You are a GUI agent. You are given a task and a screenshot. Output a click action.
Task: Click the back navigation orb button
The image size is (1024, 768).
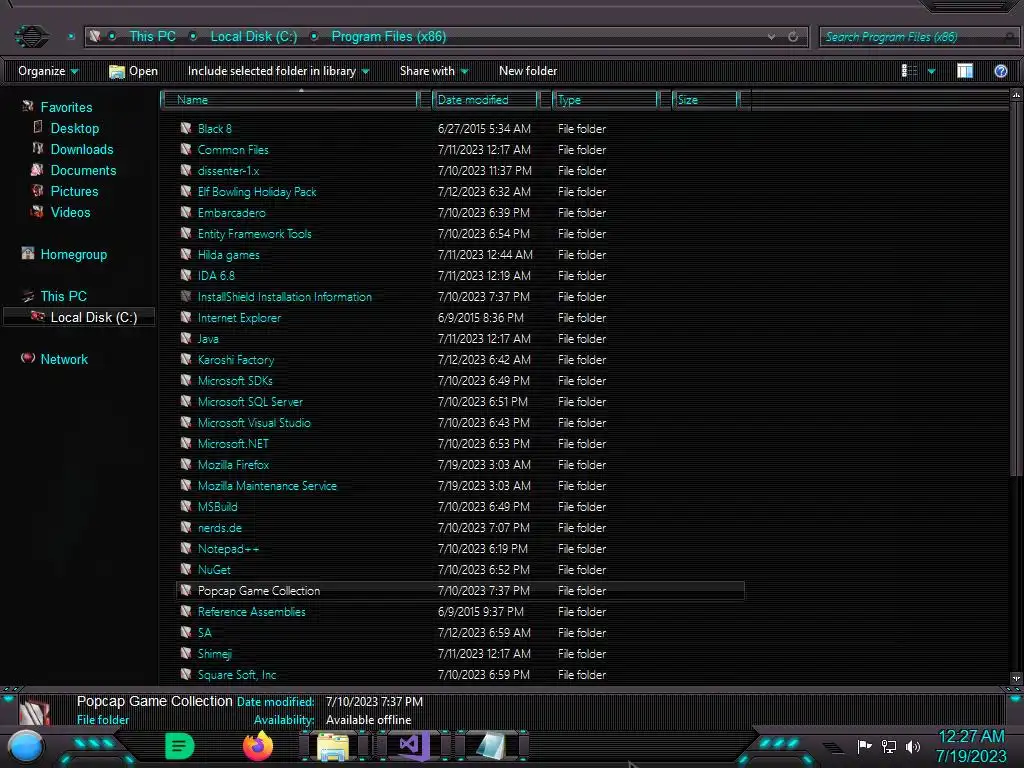[x=31, y=36]
